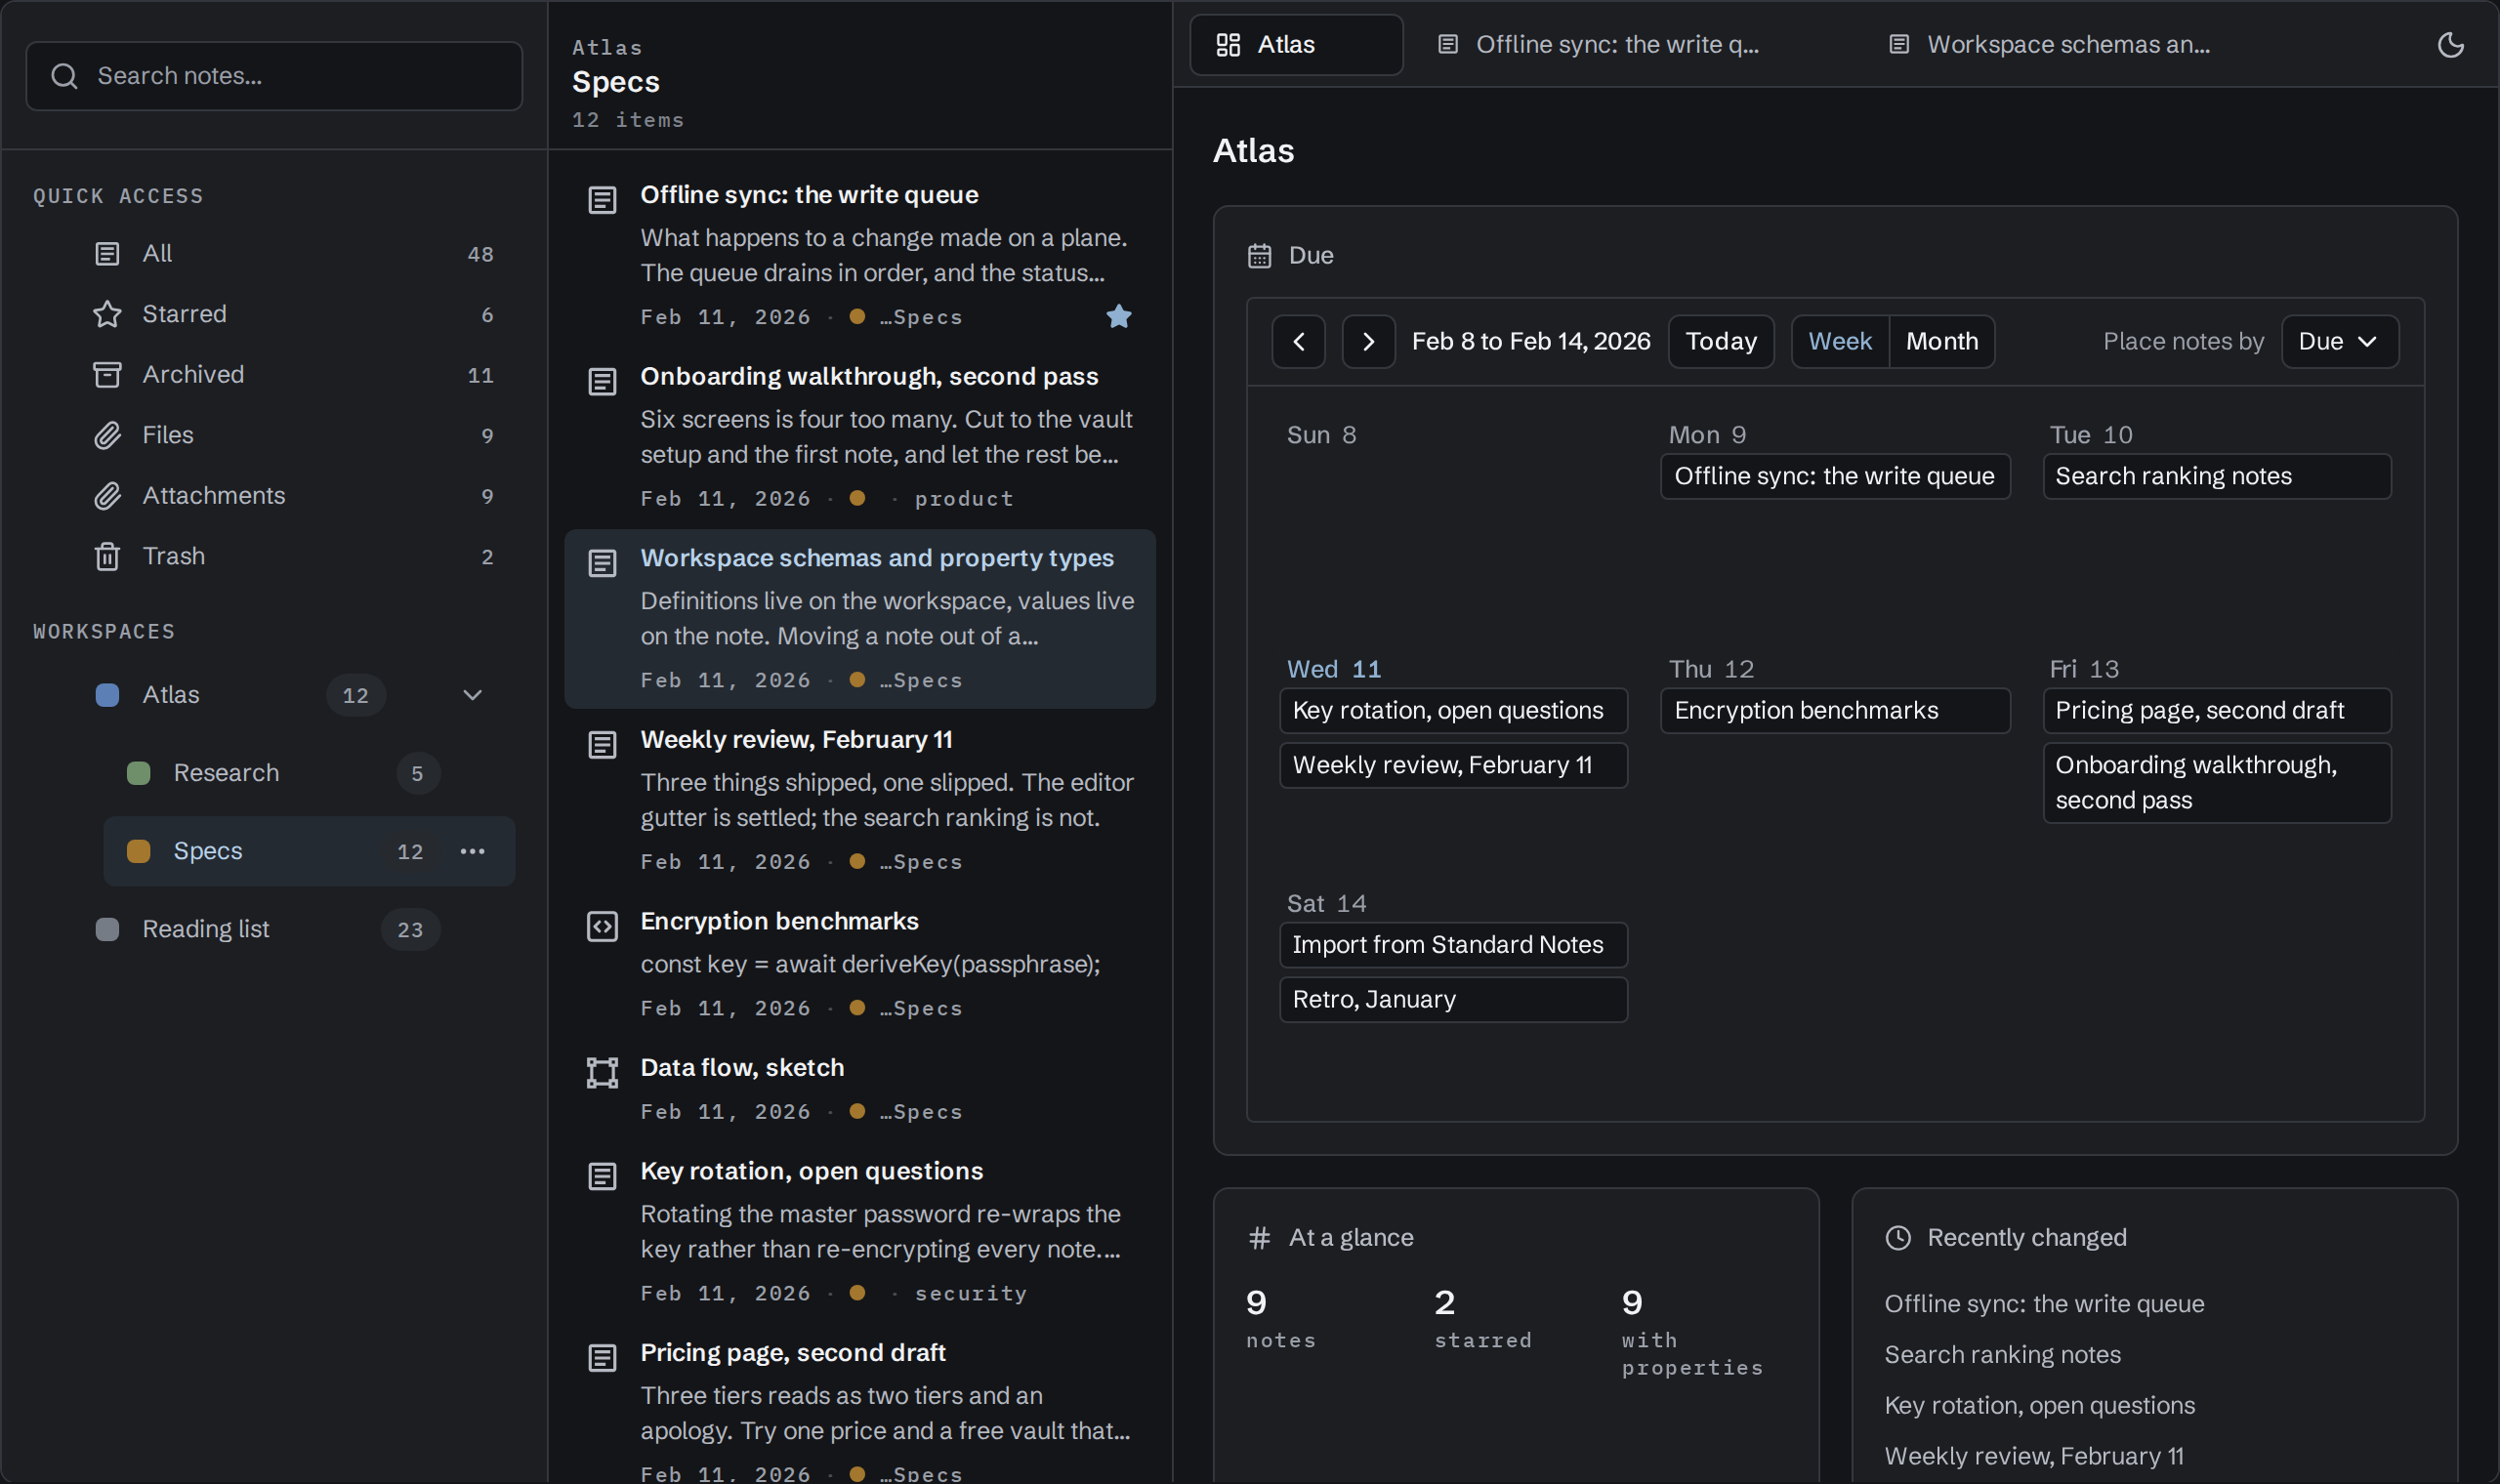Click the Atlas tab grid icon
The image size is (2500, 1484).
click(x=1228, y=45)
